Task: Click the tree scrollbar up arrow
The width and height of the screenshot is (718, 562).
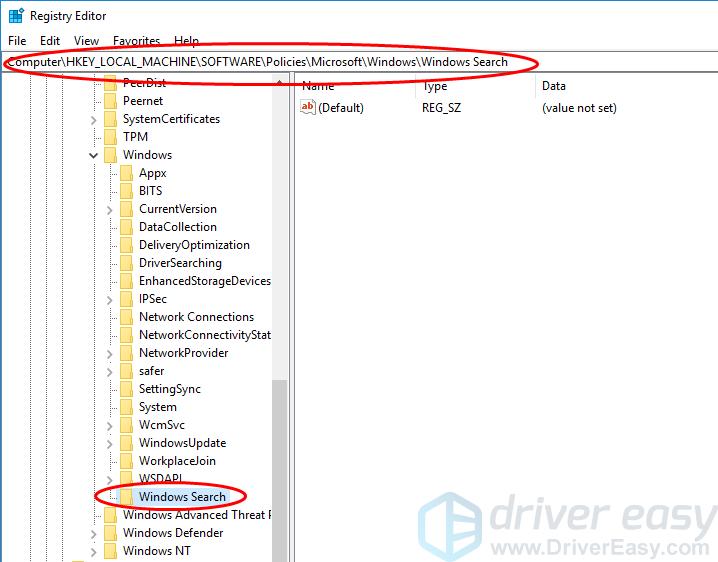Action: [279, 82]
